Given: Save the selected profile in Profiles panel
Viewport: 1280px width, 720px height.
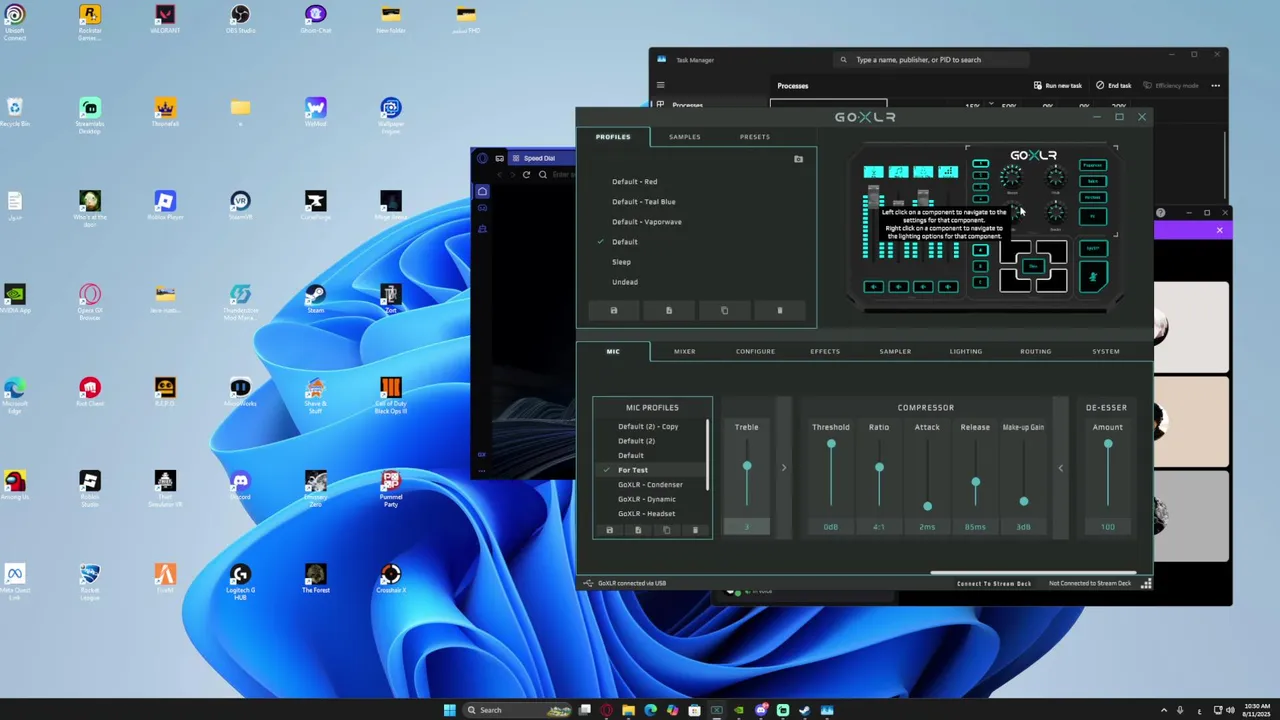Looking at the screenshot, I should point(614,310).
